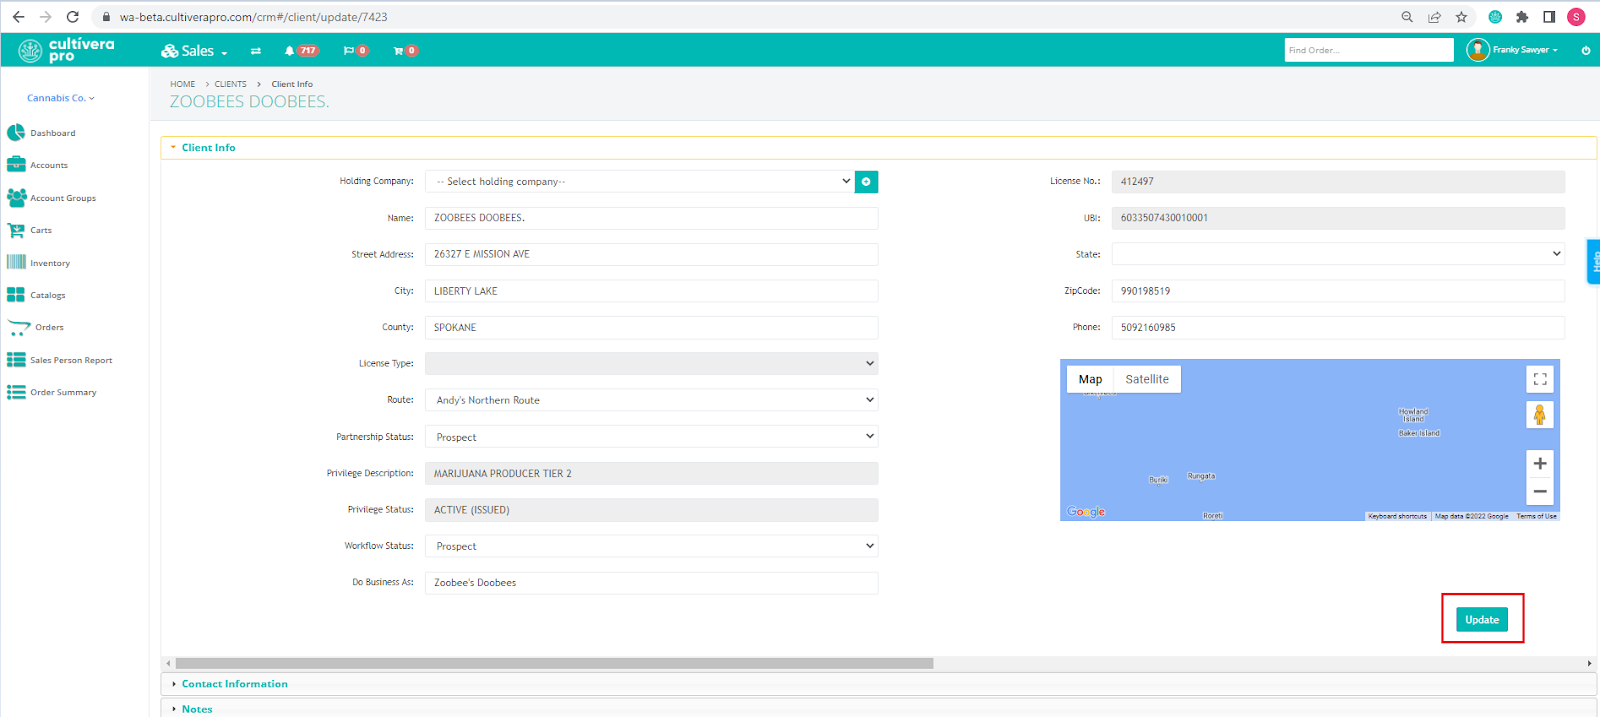Open Catalogs in the sidebar
Viewport: 1600px width, 717px height.
pos(37,295)
